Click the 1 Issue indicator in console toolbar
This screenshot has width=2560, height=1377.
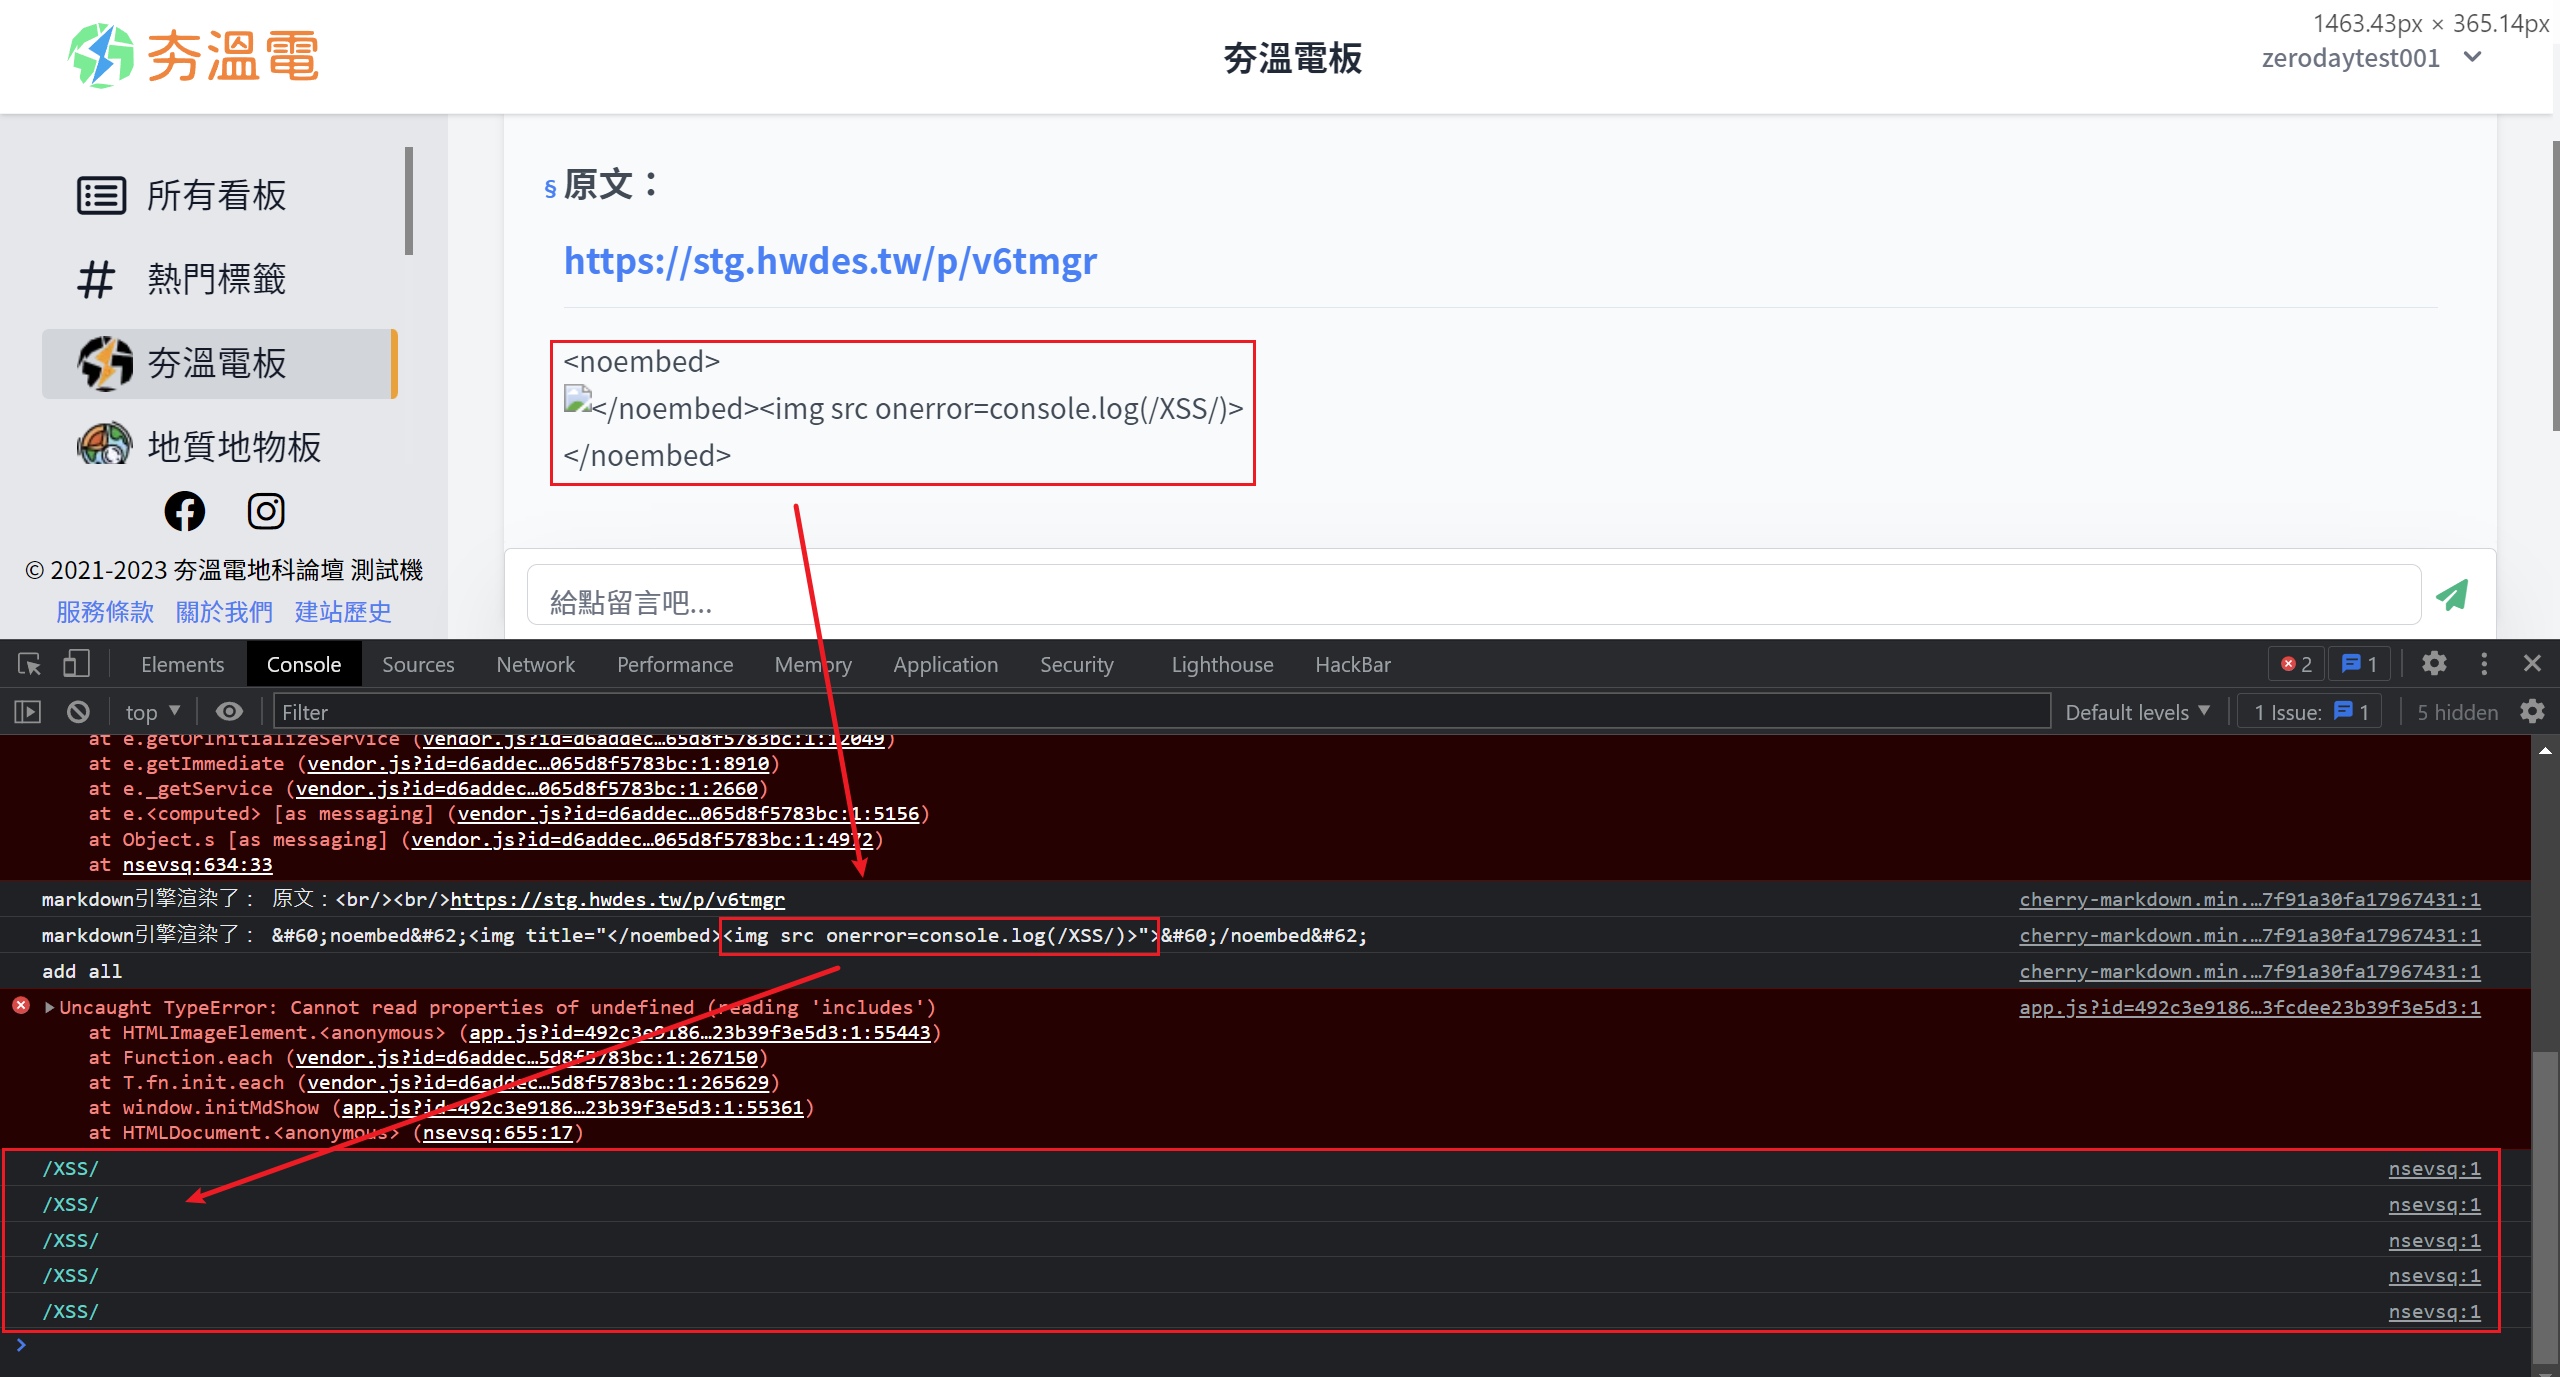point(2311,712)
